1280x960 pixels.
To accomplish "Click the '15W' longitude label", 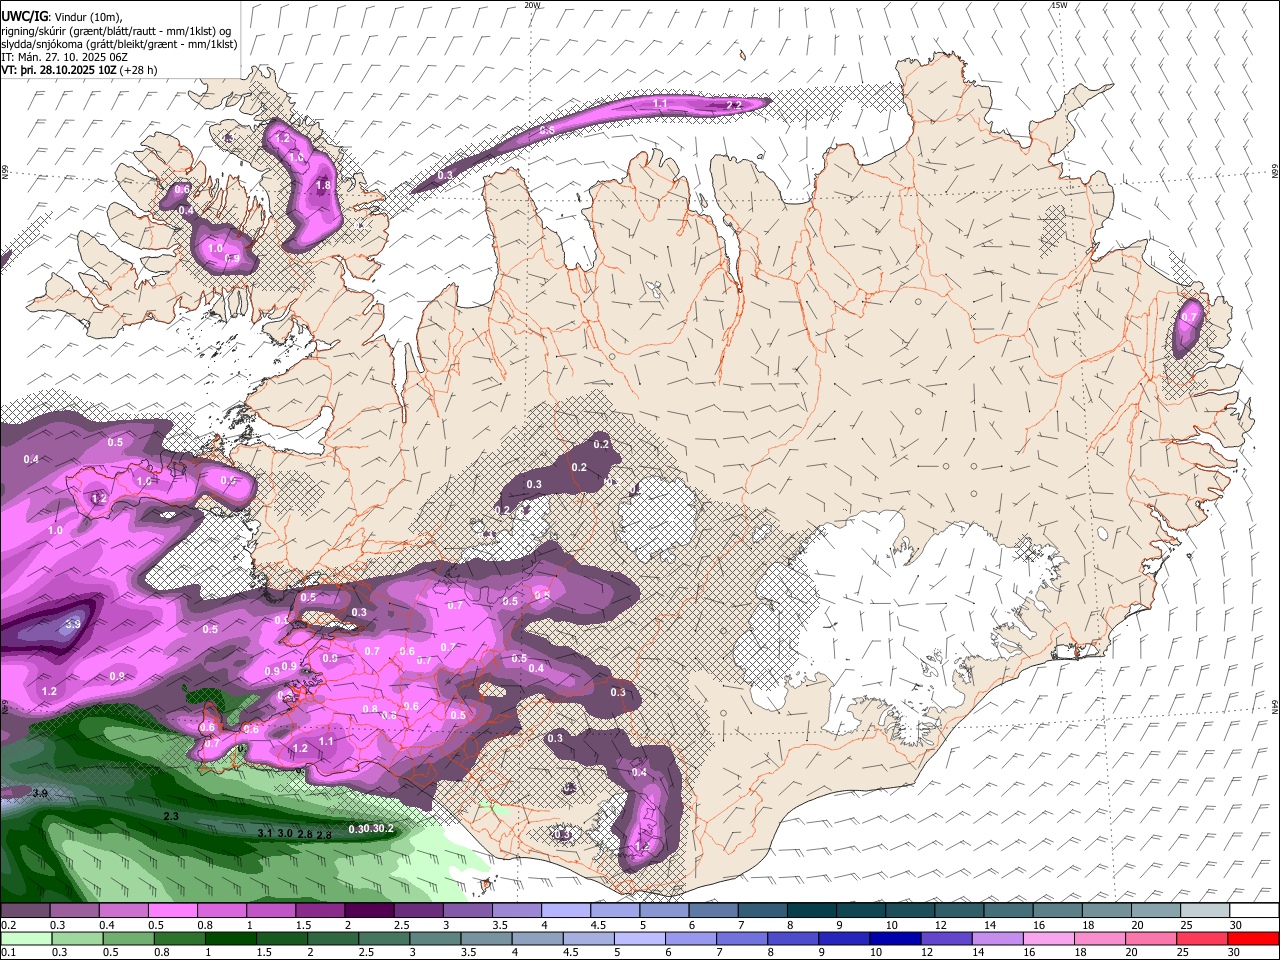I will tap(1059, 5).
